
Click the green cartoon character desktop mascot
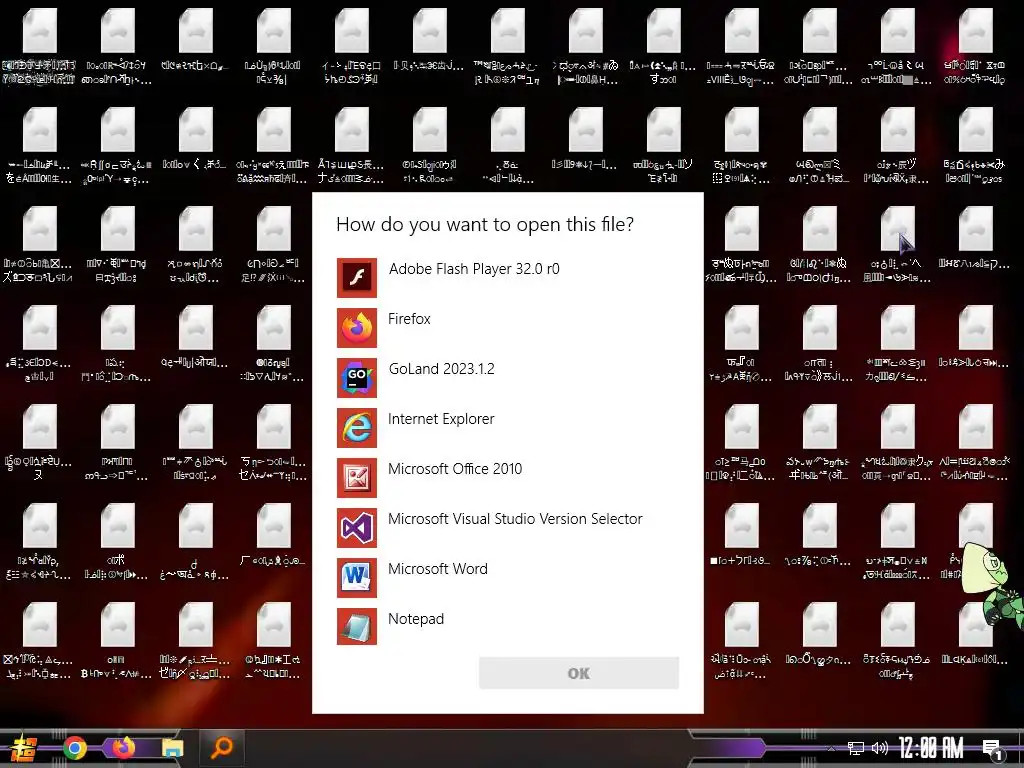tap(995, 587)
